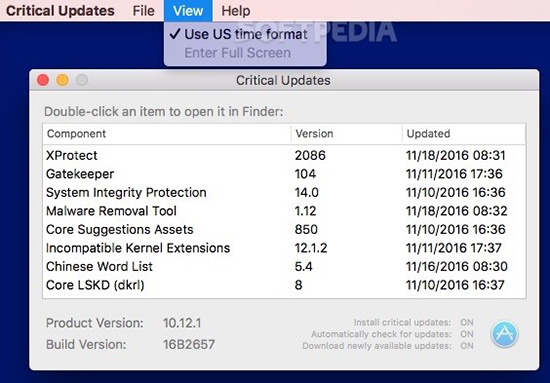Screen dimensions: 550x383
Task: Open the Critical Updates application menu
Action: (x=60, y=11)
